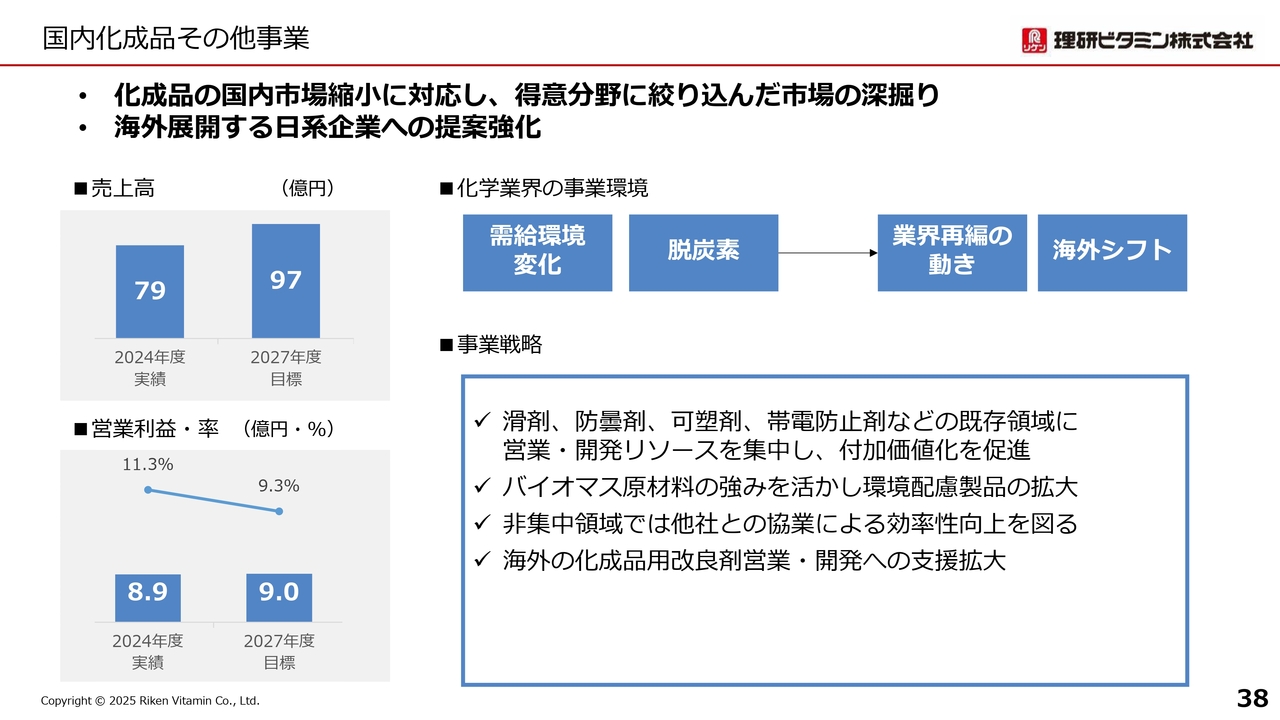The image size is (1280, 720).
Task: Click the checkmark beside 非集中領域
Action: pos(481,523)
